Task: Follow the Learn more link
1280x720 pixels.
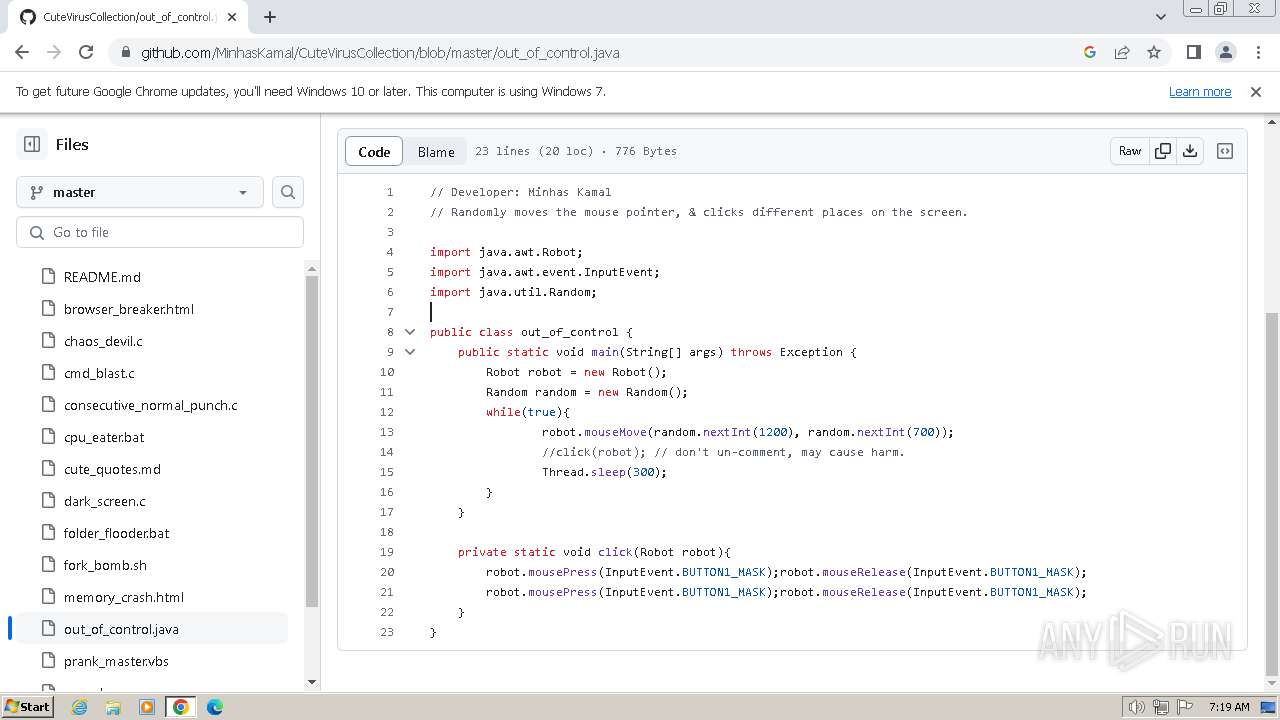Action: point(1200,92)
